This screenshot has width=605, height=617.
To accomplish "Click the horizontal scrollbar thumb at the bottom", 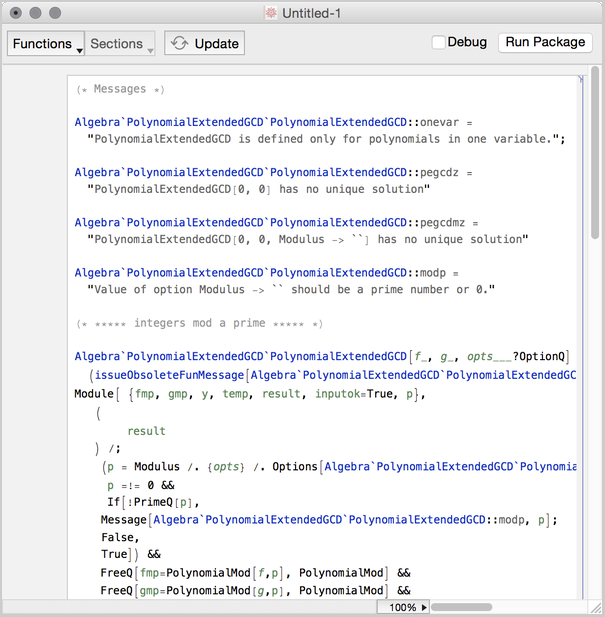I will click(461, 607).
